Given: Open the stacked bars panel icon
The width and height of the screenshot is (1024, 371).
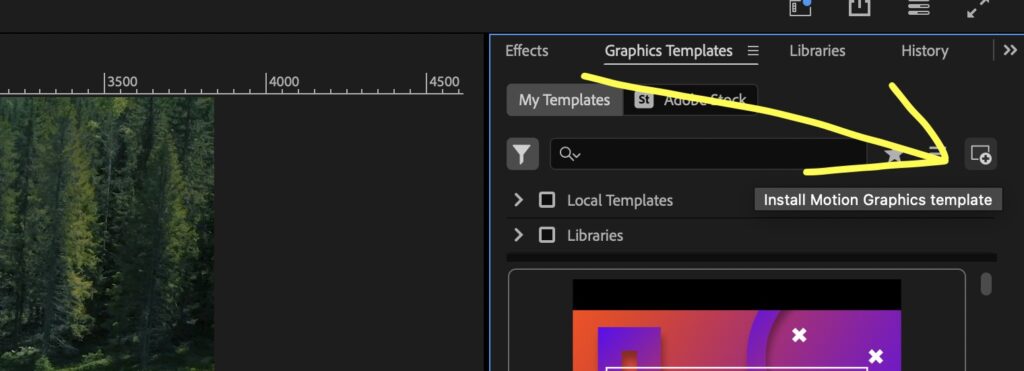Looking at the screenshot, I should (x=918, y=7).
